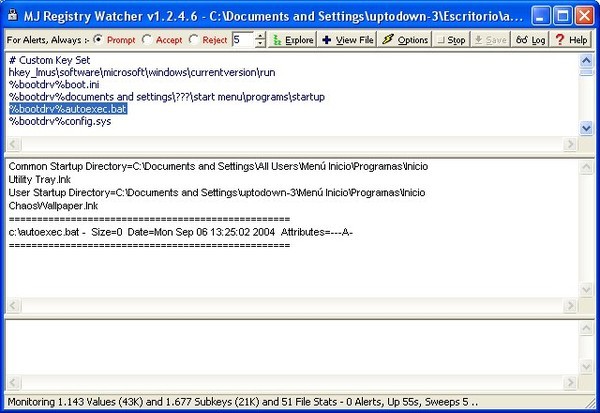Viewport: 600px width, 413px height.
Task: Select the Reject radio option
Action: pos(193,40)
